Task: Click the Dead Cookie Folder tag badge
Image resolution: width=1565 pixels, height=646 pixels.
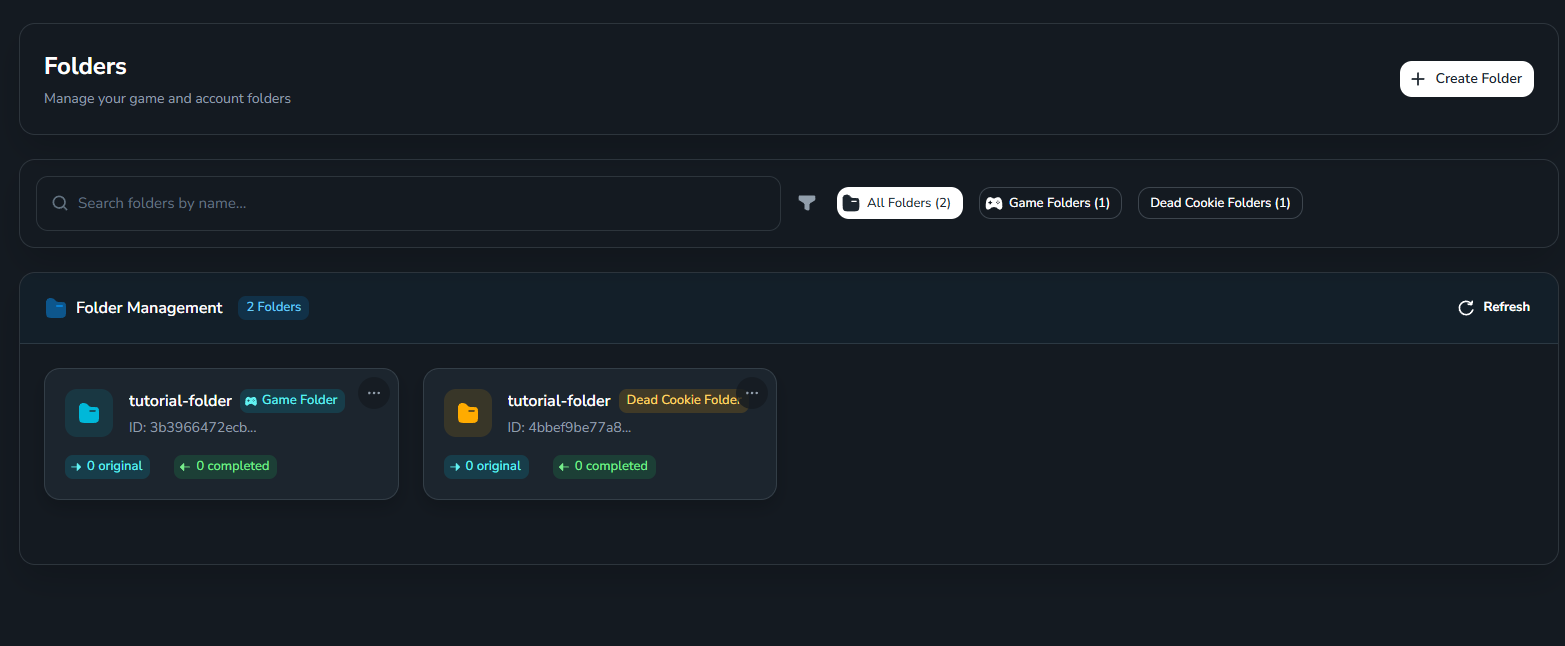Action: pos(684,400)
